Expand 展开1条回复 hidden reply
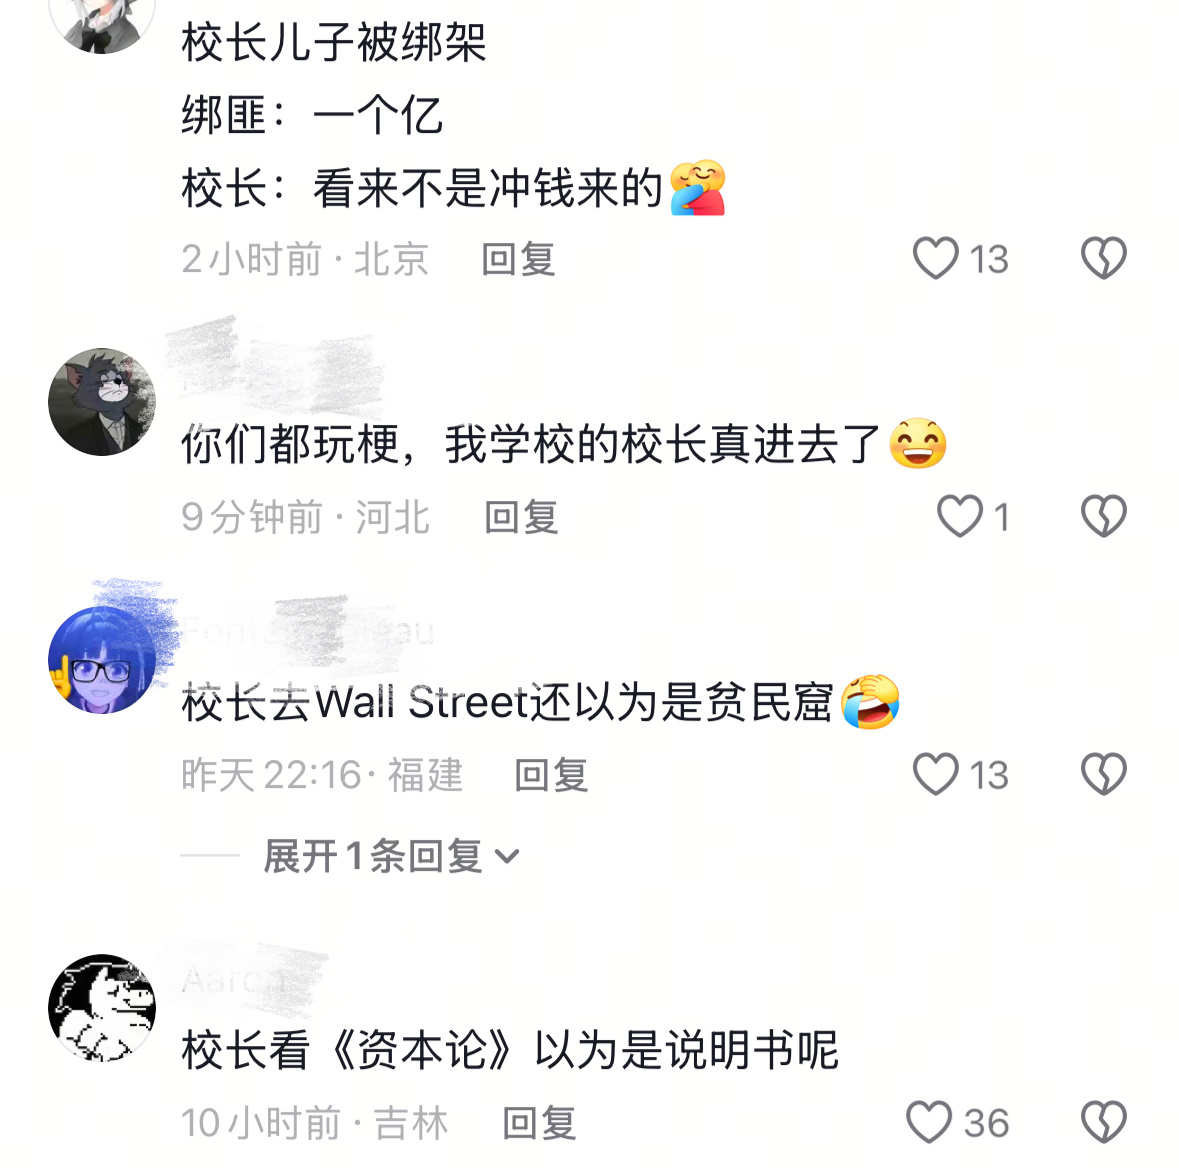Viewport: 1179px width, 1168px height. (391, 856)
